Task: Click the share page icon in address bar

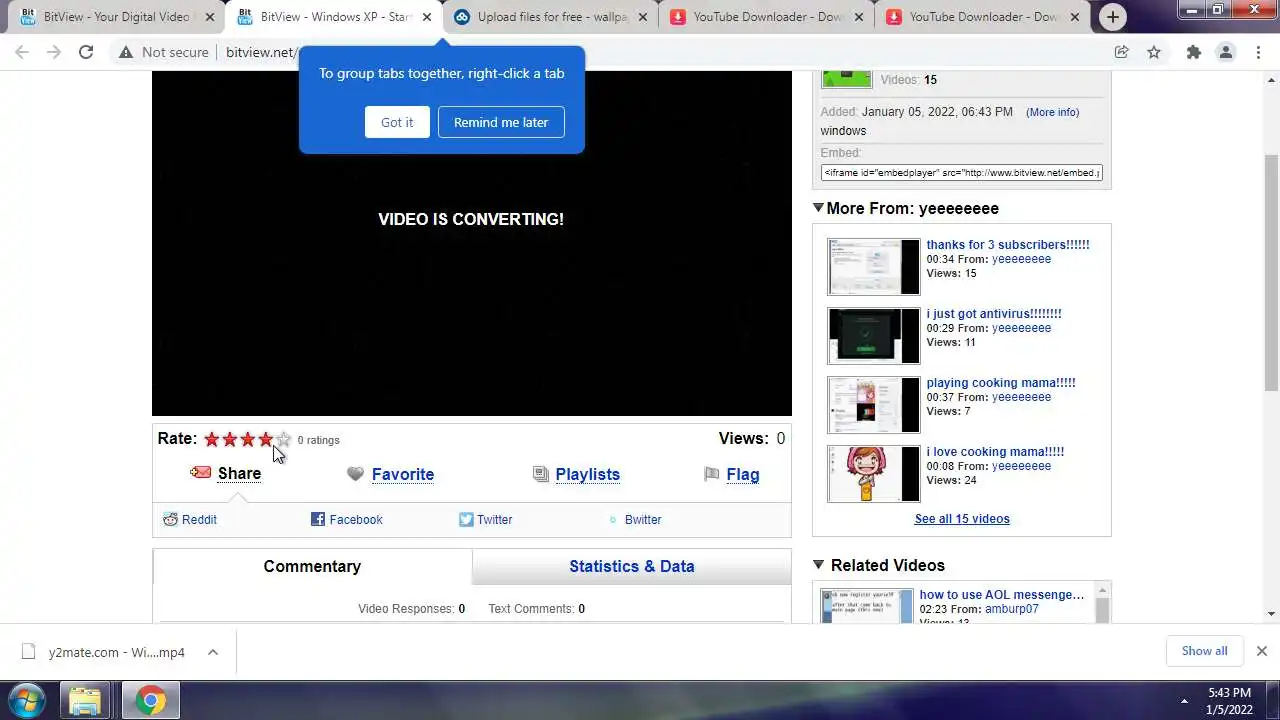Action: [1122, 52]
